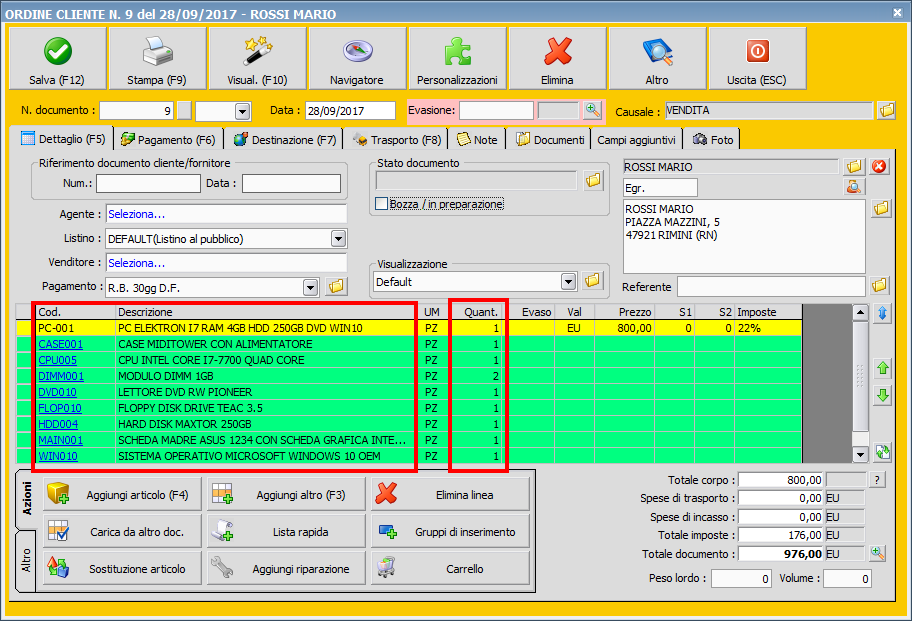Select the vertical Azioni tab
This screenshot has height=621, width=912.
(26, 498)
